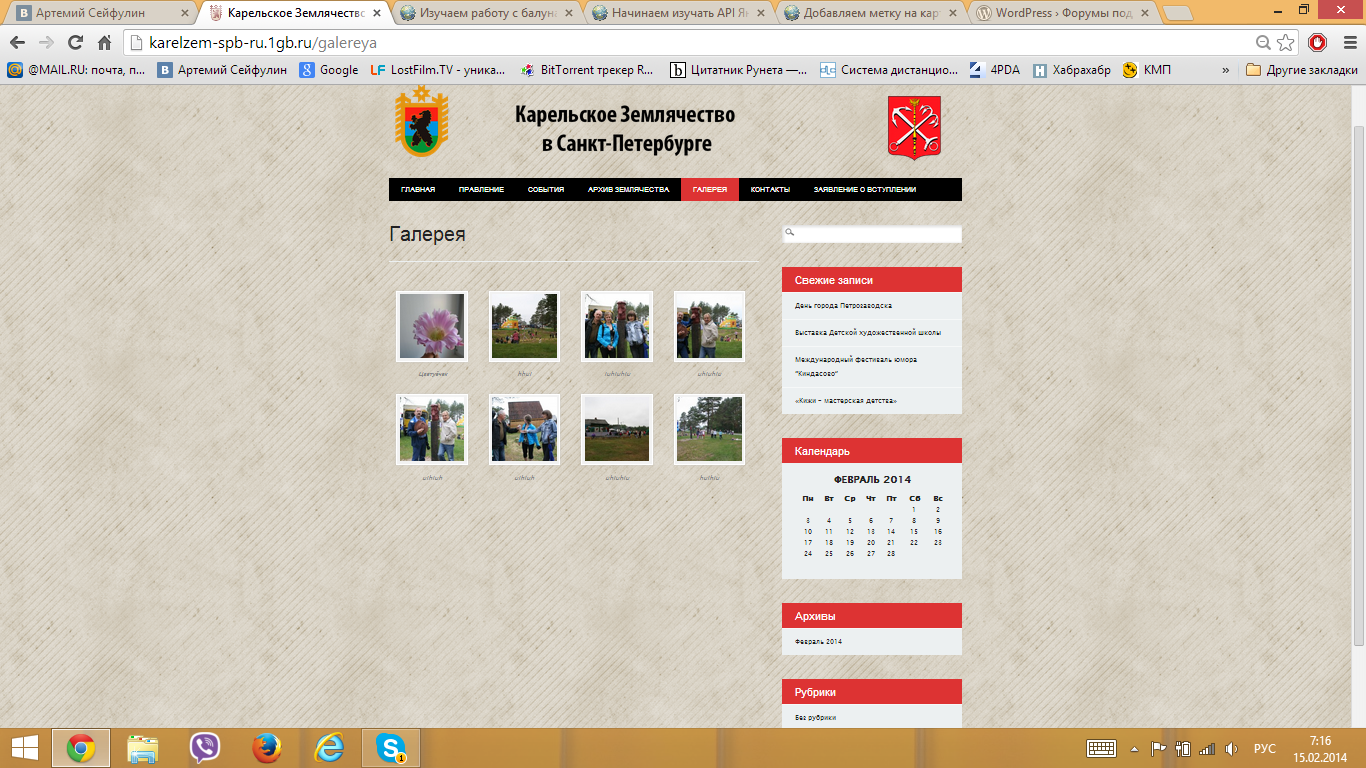Open the Контакты menu item

(770, 190)
